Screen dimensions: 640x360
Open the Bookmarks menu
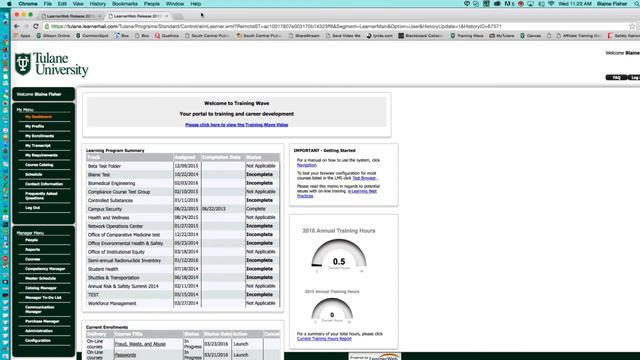125,4
